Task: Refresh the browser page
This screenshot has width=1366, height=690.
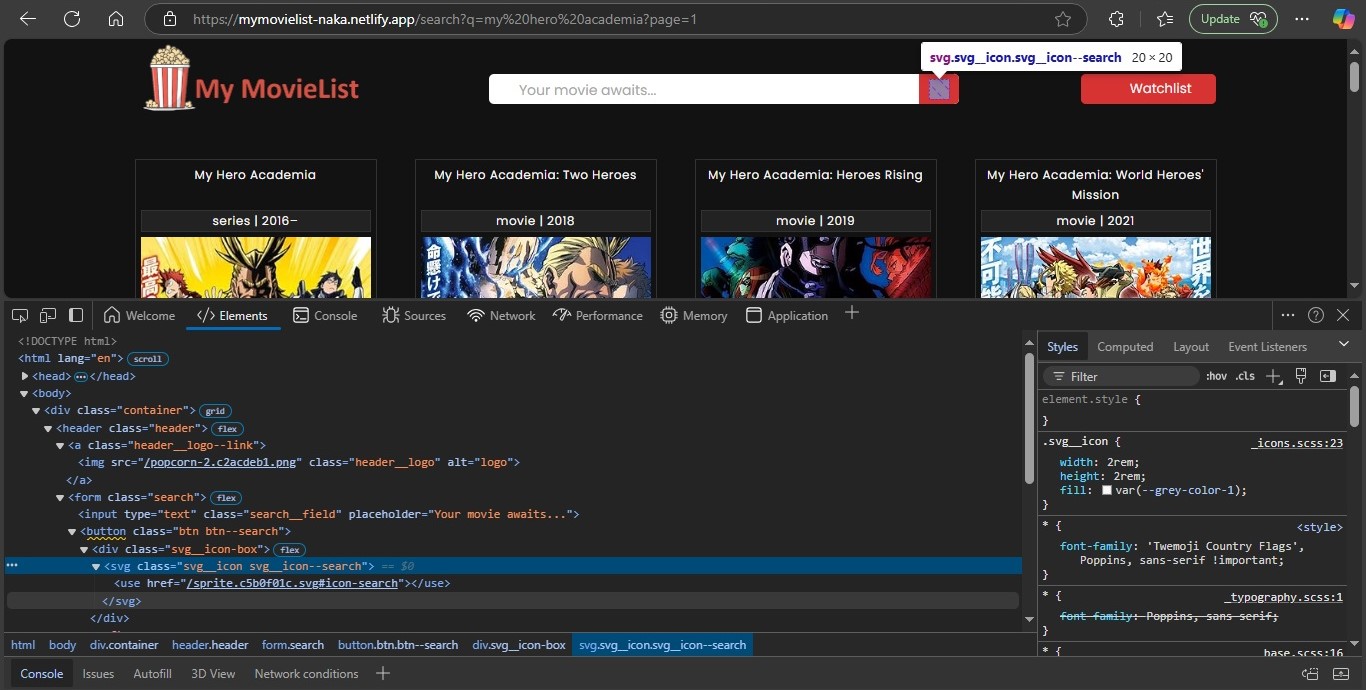Action: coord(72,19)
